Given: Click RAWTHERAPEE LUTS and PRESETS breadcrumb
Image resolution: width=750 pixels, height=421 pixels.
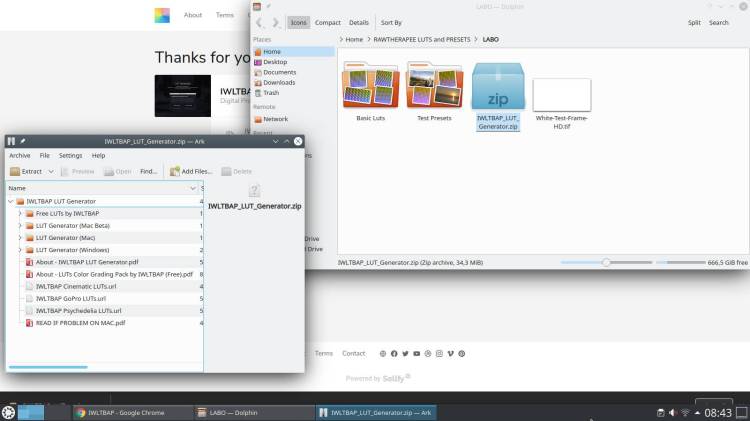Looking at the screenshot, I should coord(421,39).
